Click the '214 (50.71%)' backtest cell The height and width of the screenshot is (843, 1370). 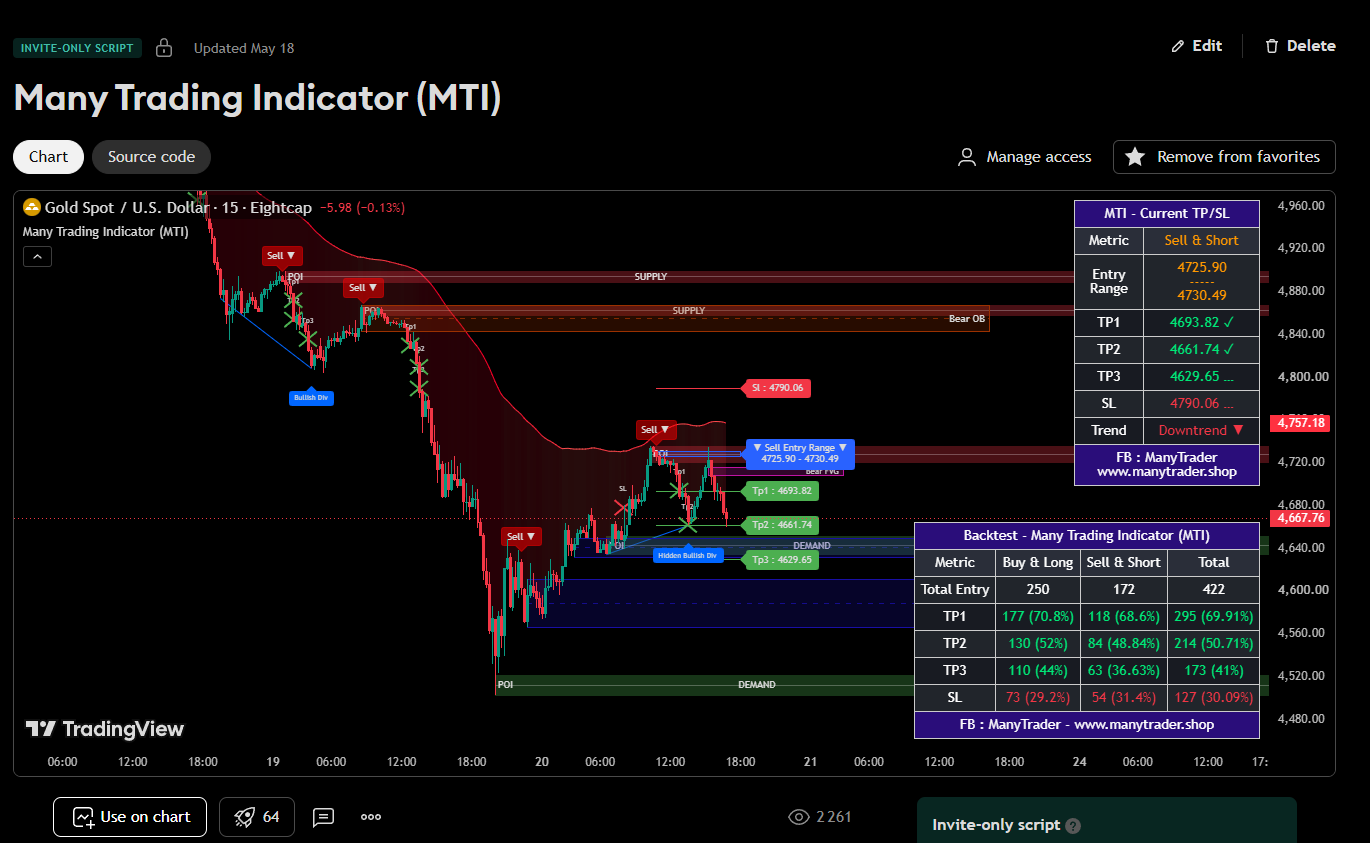tap(1214, 644)
